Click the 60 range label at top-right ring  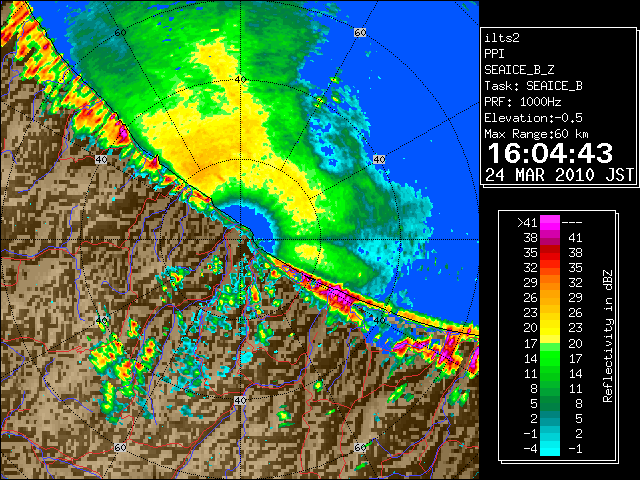click(x=360, y=32)
